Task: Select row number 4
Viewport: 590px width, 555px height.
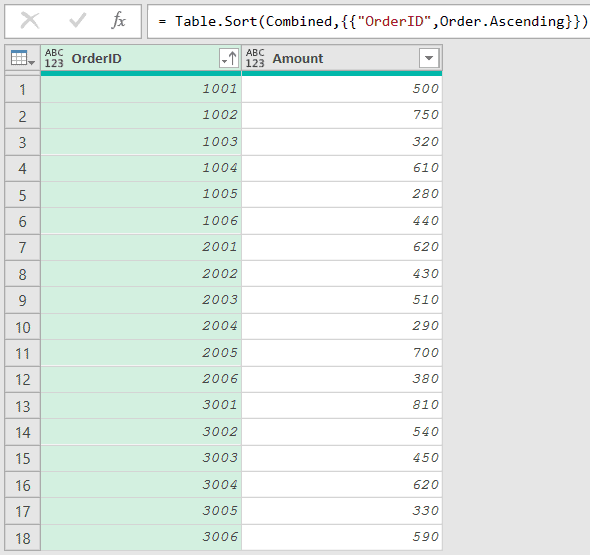Action: click(23, 169)
